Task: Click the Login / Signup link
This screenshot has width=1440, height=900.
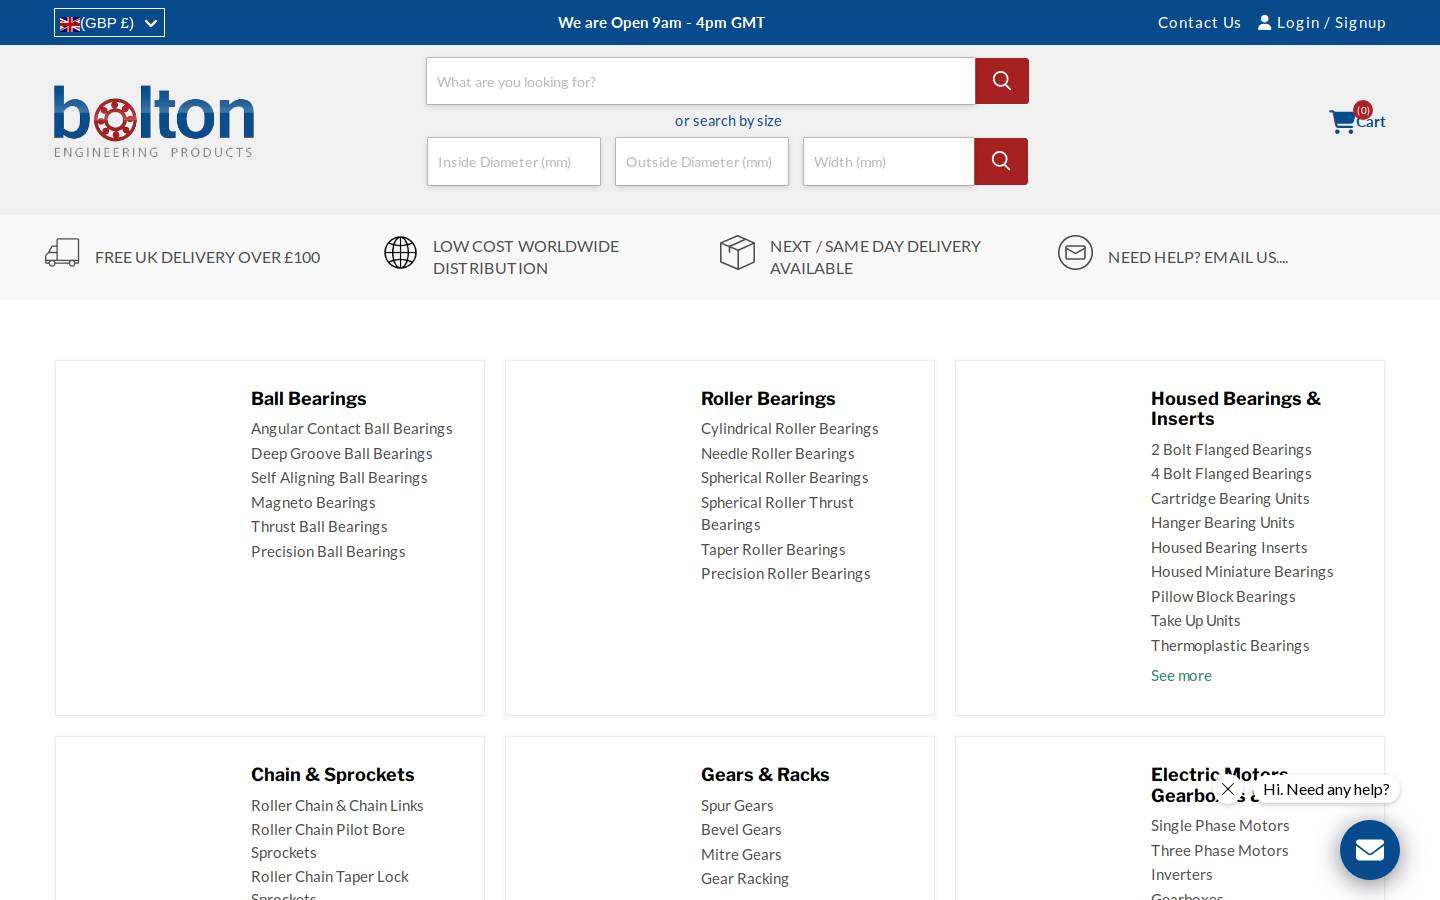Action: (1322, 22)
